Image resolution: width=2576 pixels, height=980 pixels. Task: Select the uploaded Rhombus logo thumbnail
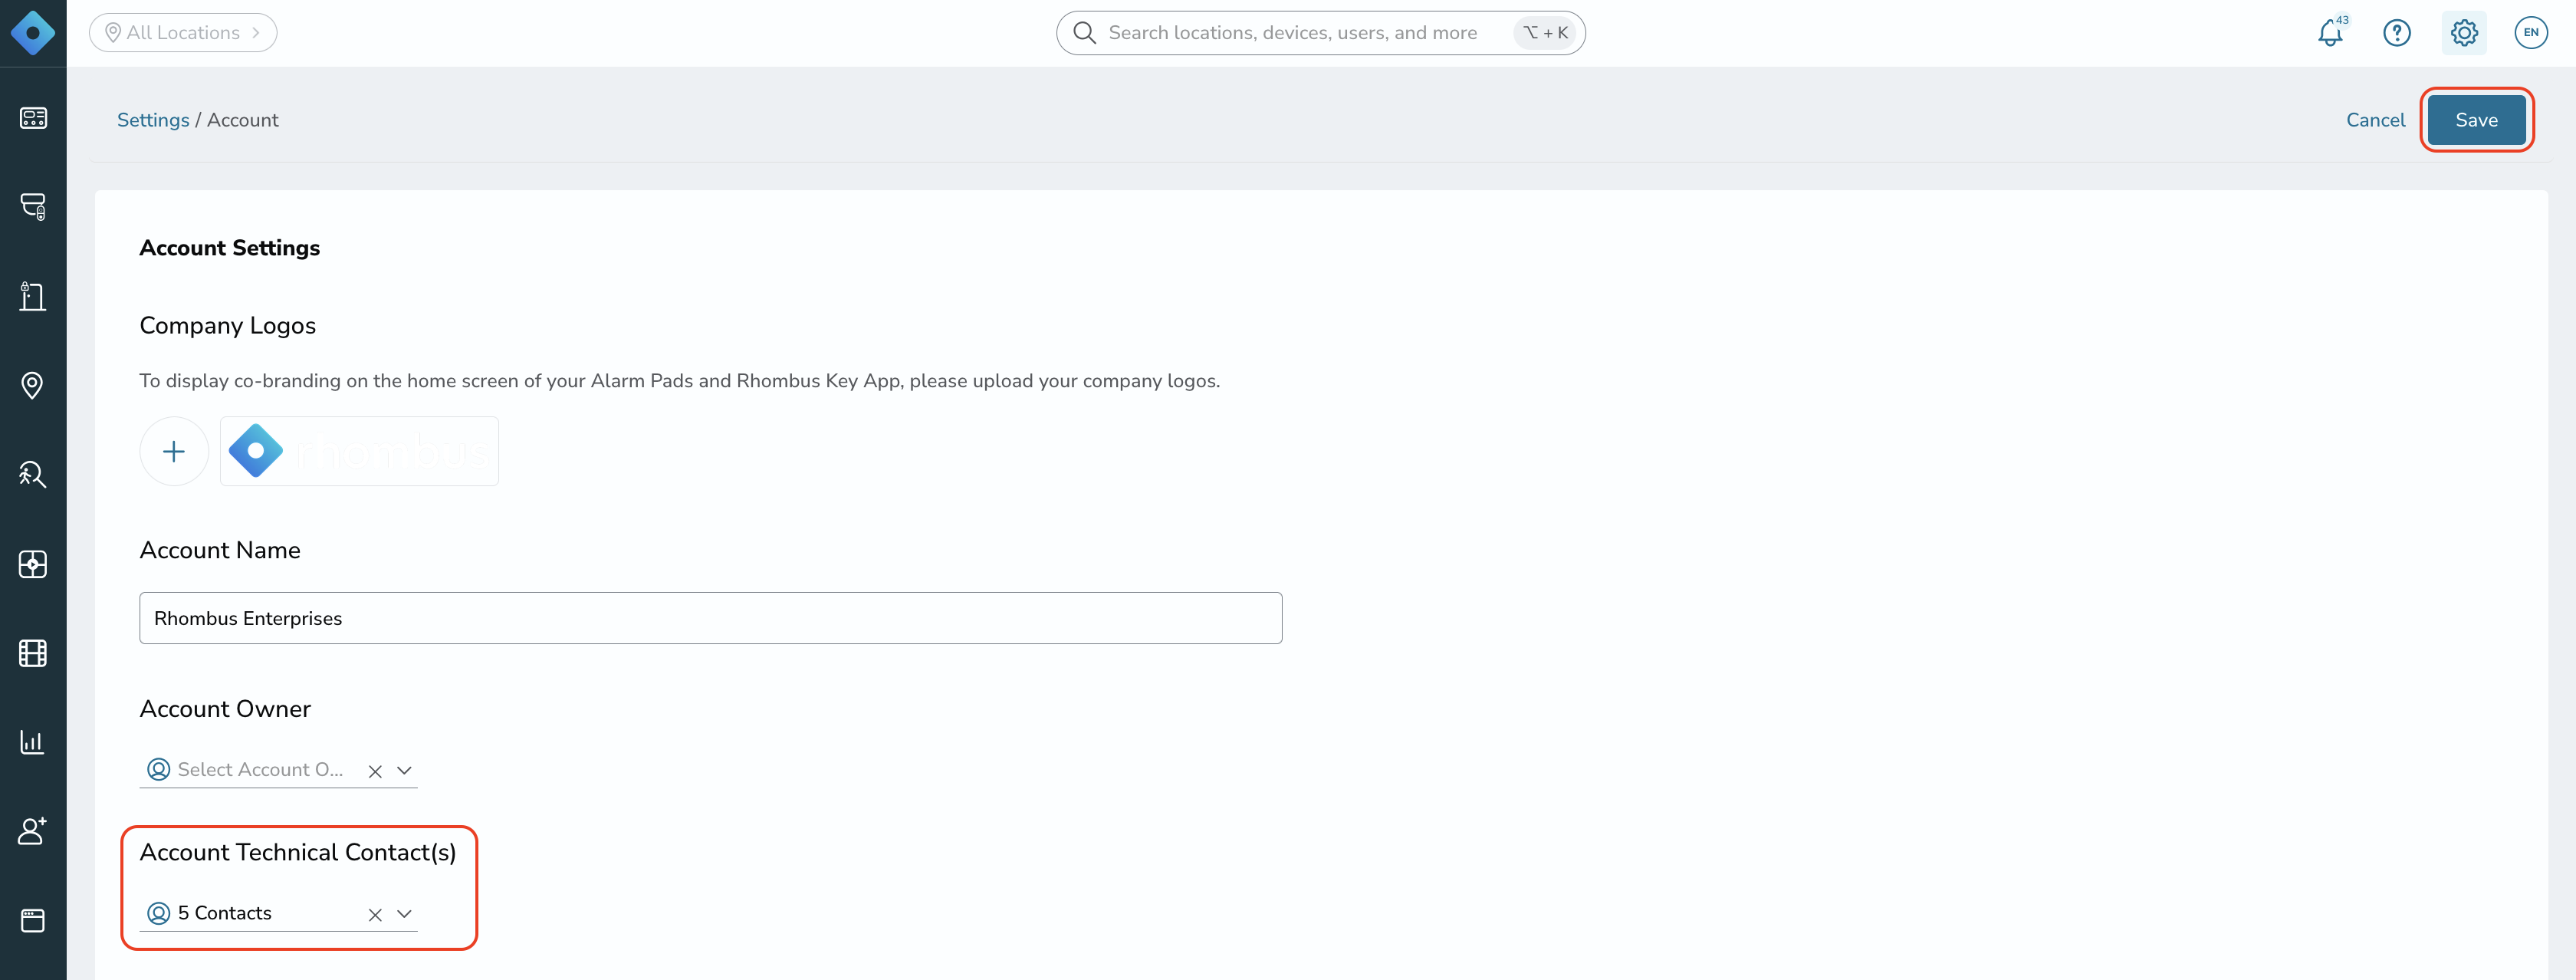(359, 451)
